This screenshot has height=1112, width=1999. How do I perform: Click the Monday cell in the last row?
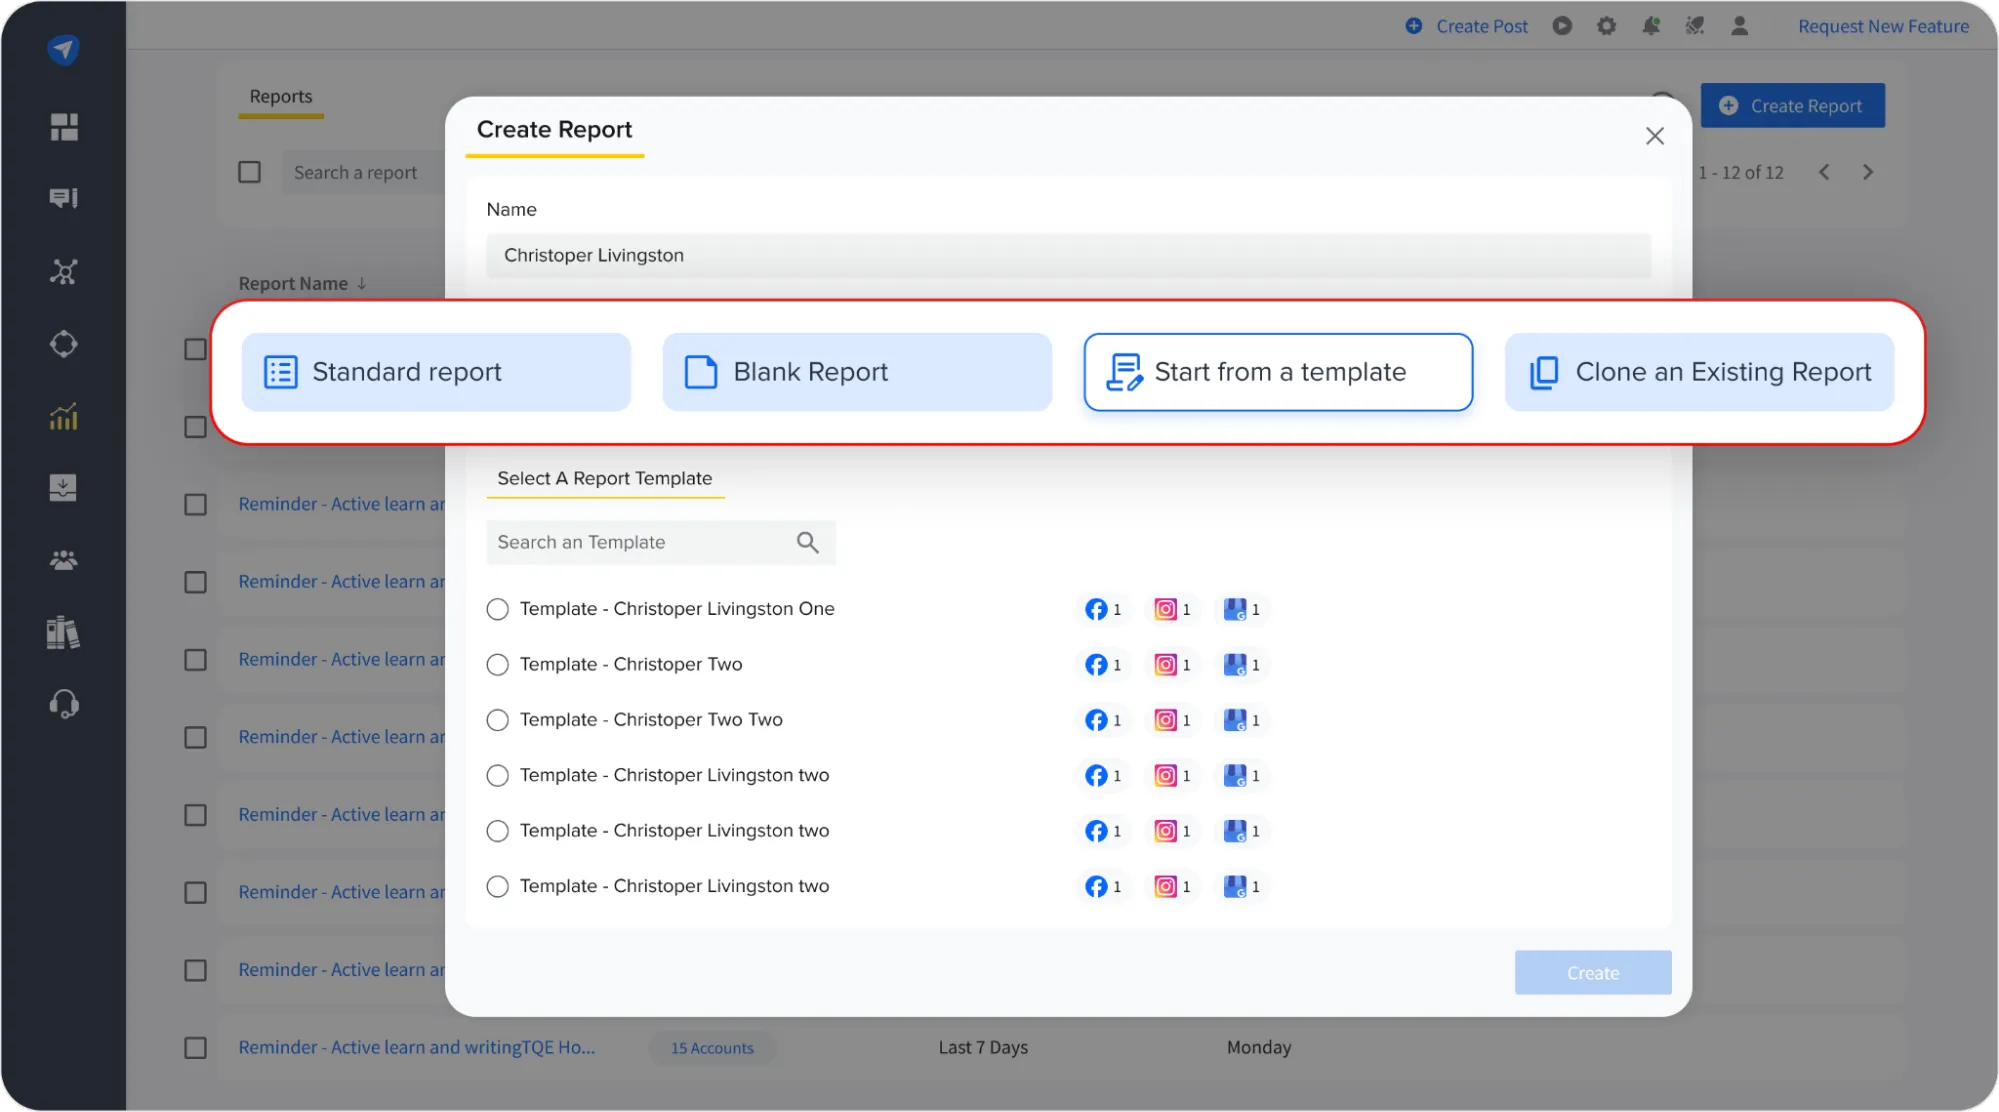[x=1259, y=1048]
